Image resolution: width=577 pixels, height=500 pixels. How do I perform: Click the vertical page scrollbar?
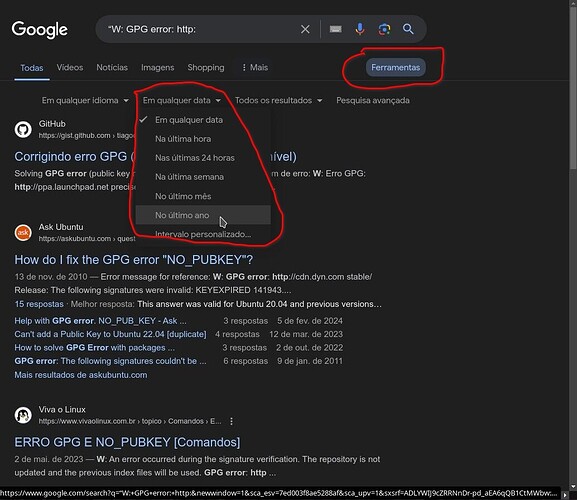(x=573, y=243)
